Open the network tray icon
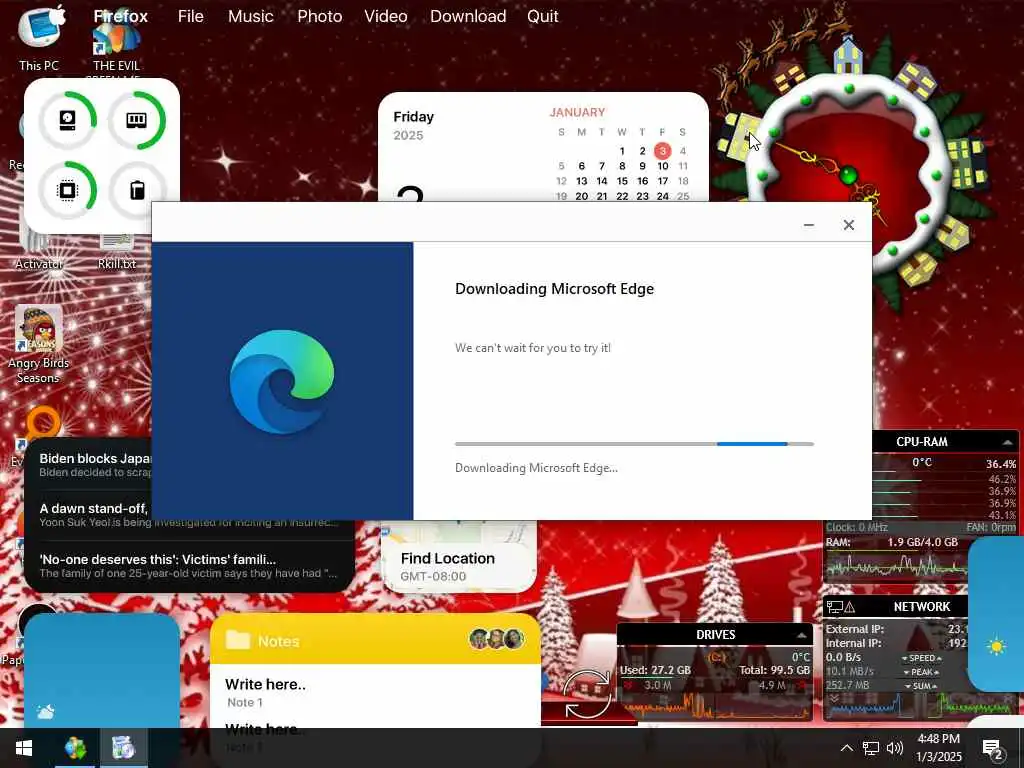This screenshot has width=1024, height=768. point(871,748)
